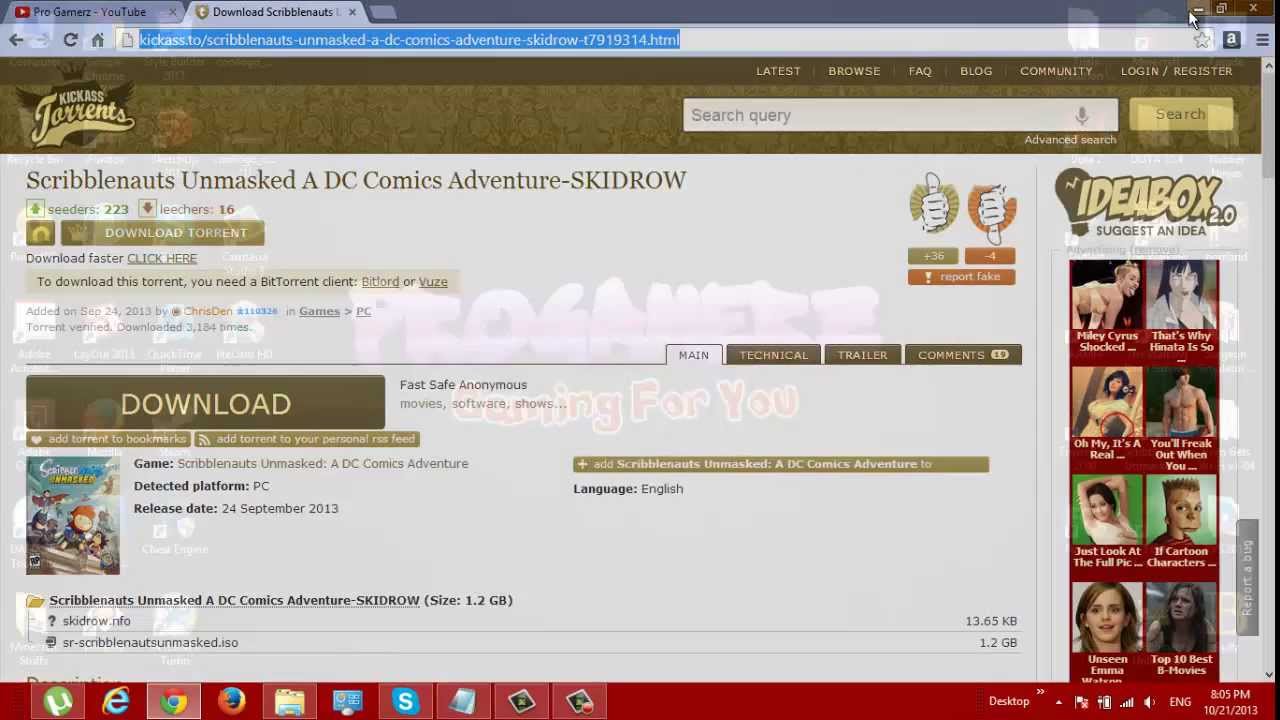
Task: Open the LATEST menu item
Action: point(778,71)
